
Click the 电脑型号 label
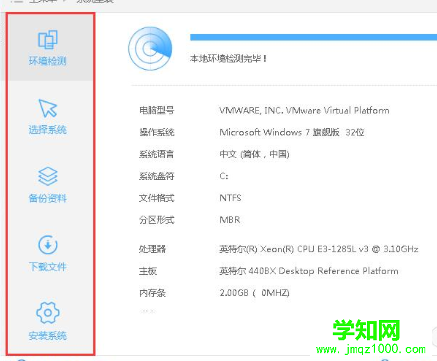[157, 110]
